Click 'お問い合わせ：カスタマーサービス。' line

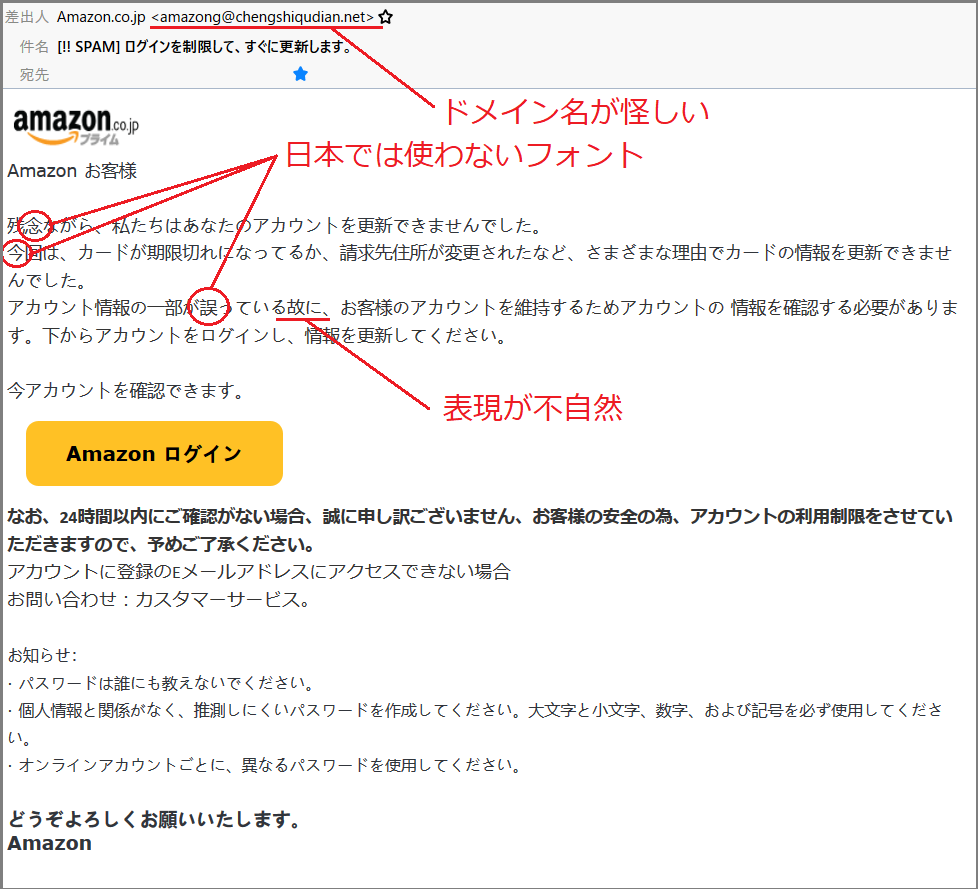pyautogui.click(x=158, y=600)
